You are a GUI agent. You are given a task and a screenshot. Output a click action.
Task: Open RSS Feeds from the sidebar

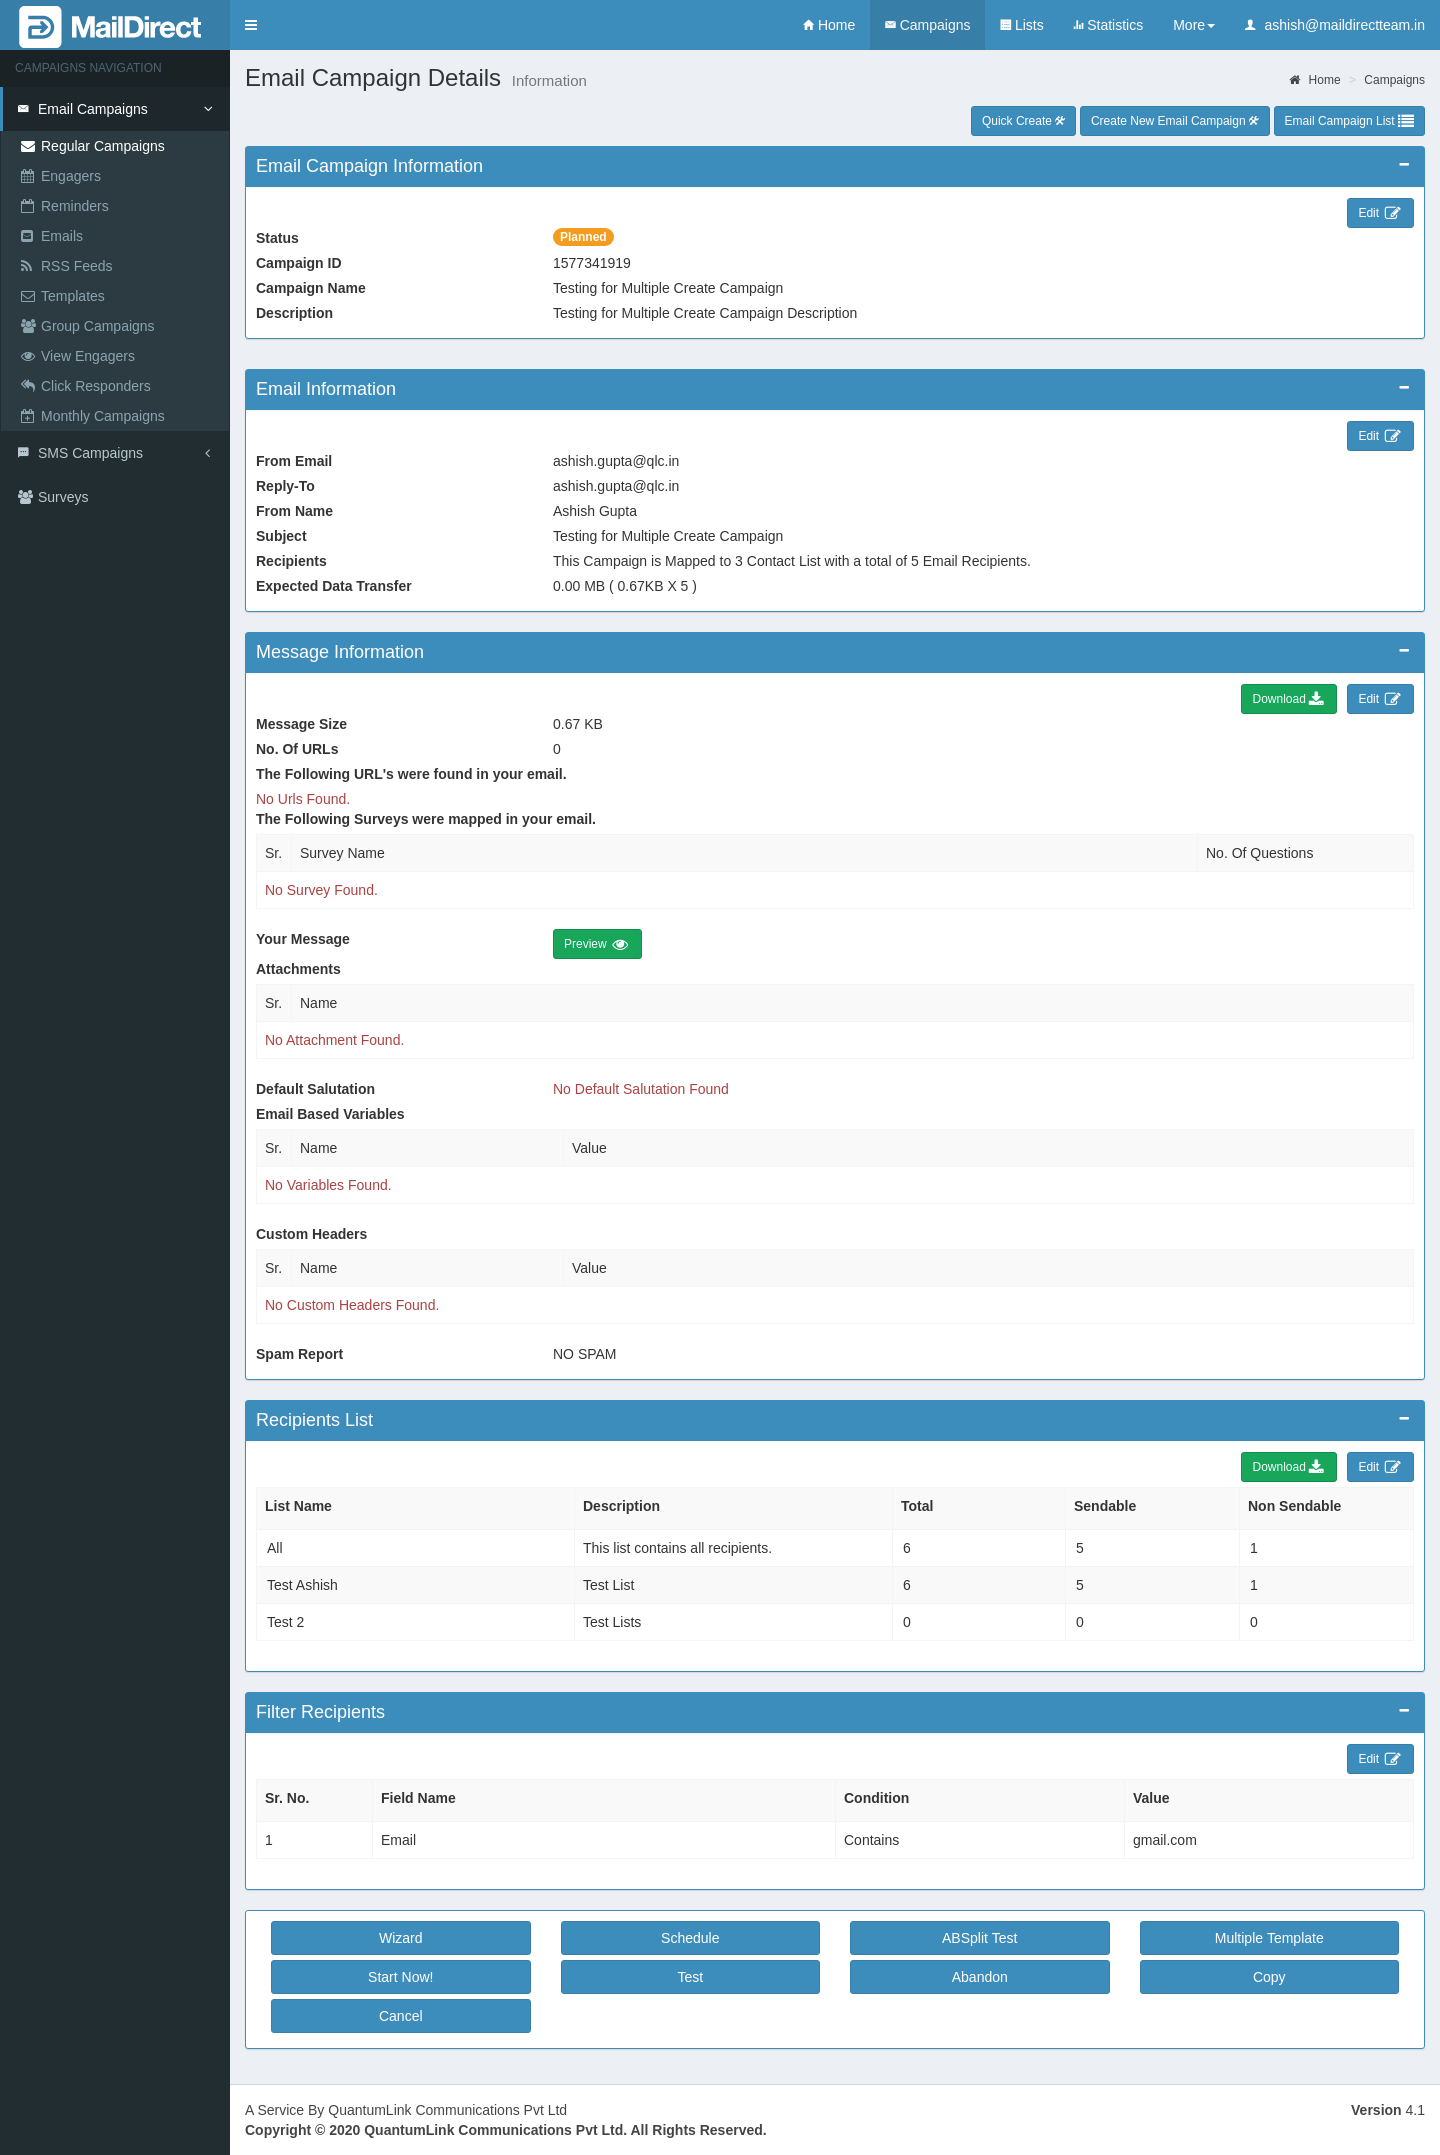point(76,266)
